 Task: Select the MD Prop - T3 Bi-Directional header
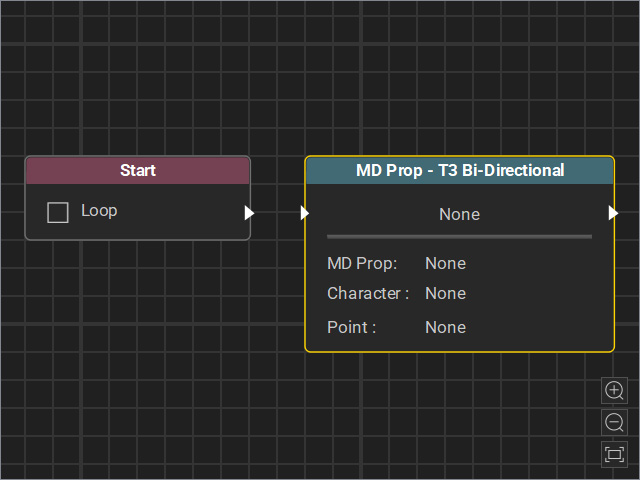(460, 170)
